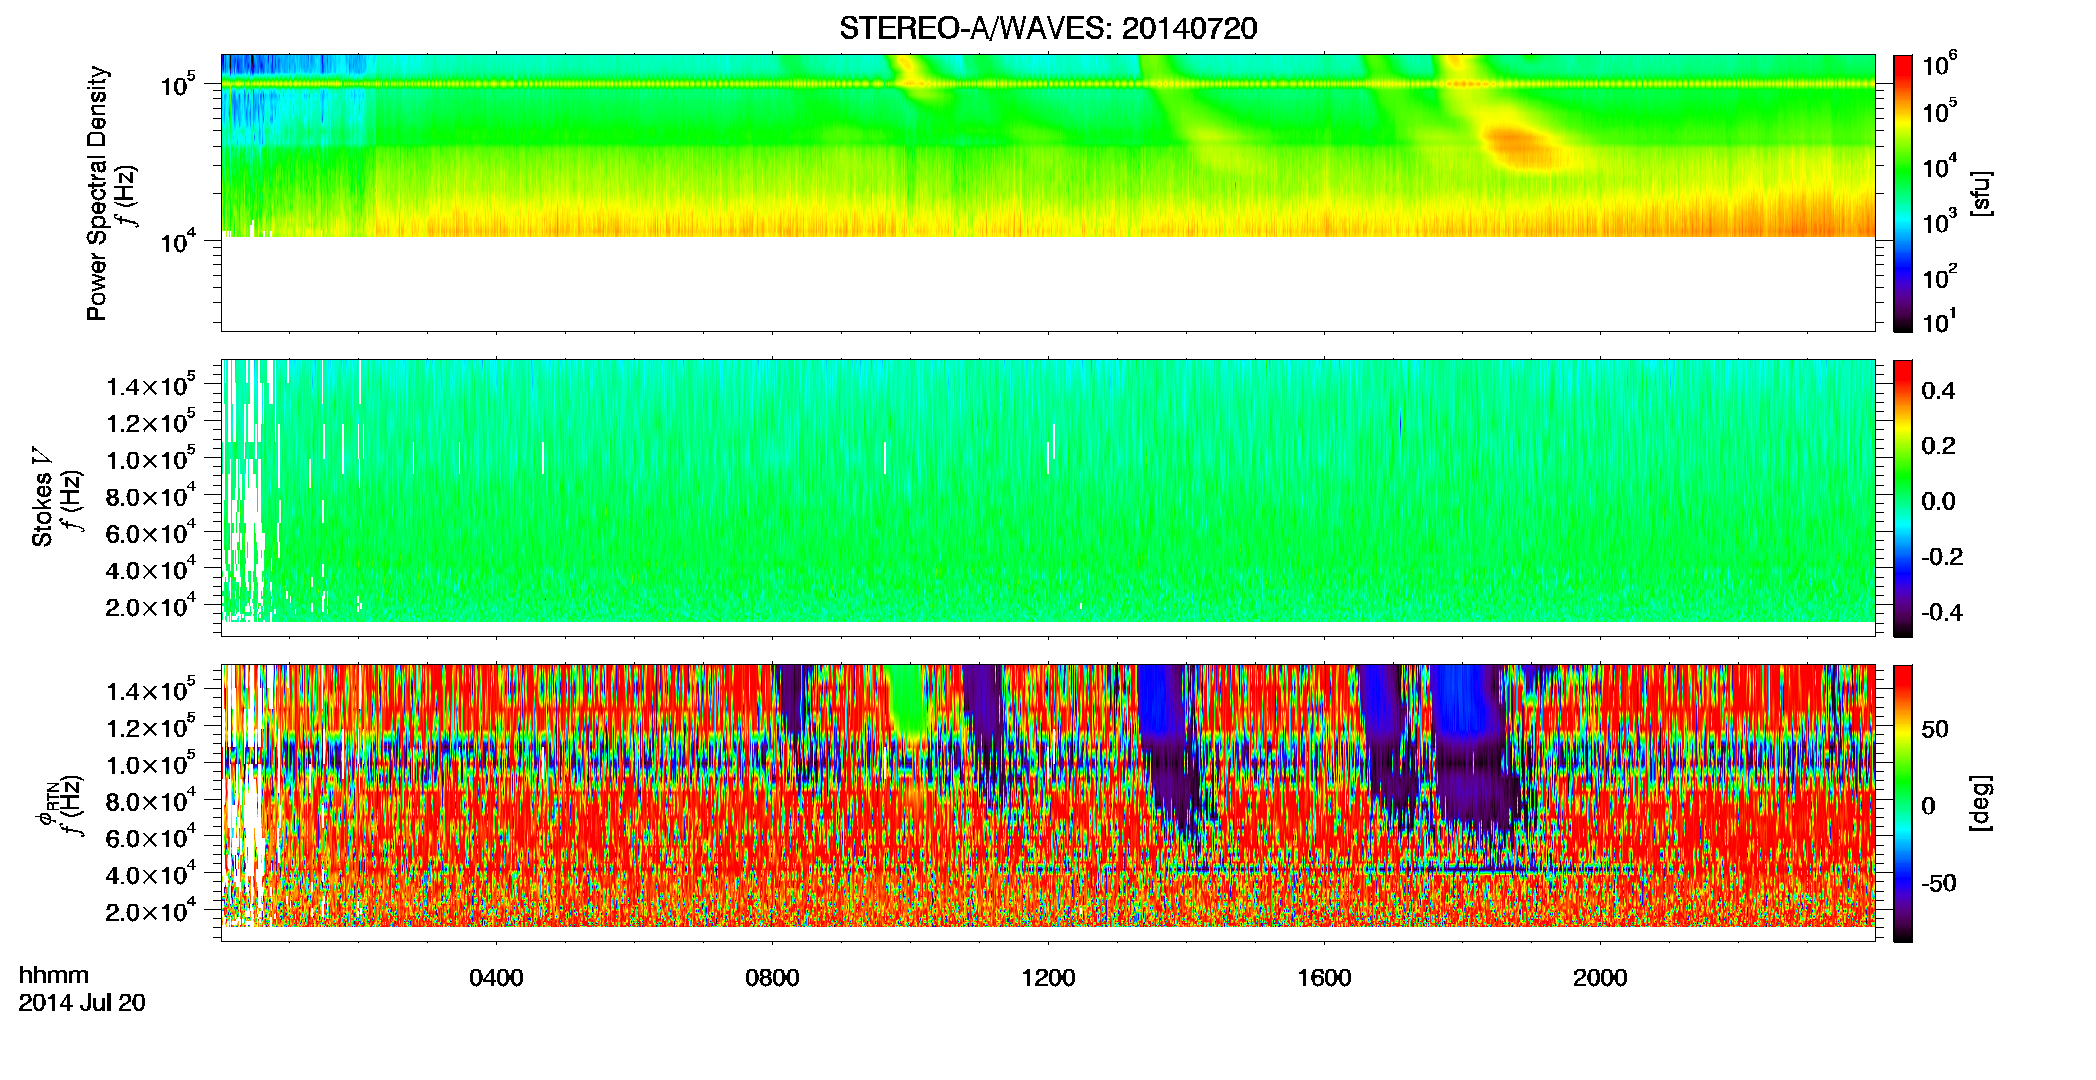2096x1080 pixels.
Task: Click the 1.4×10^5 tick in Stokes V panel
Action: 151,385
